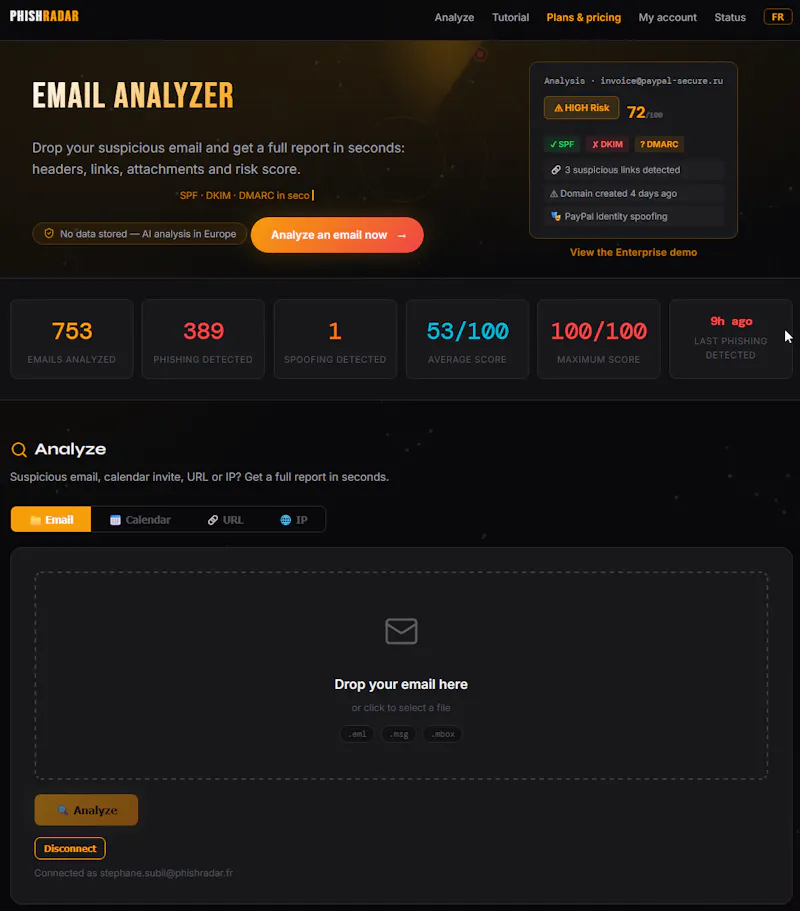Switch language with the FR toggle
The height and width of the screenshot is (911, 800).
pos(777,17)
